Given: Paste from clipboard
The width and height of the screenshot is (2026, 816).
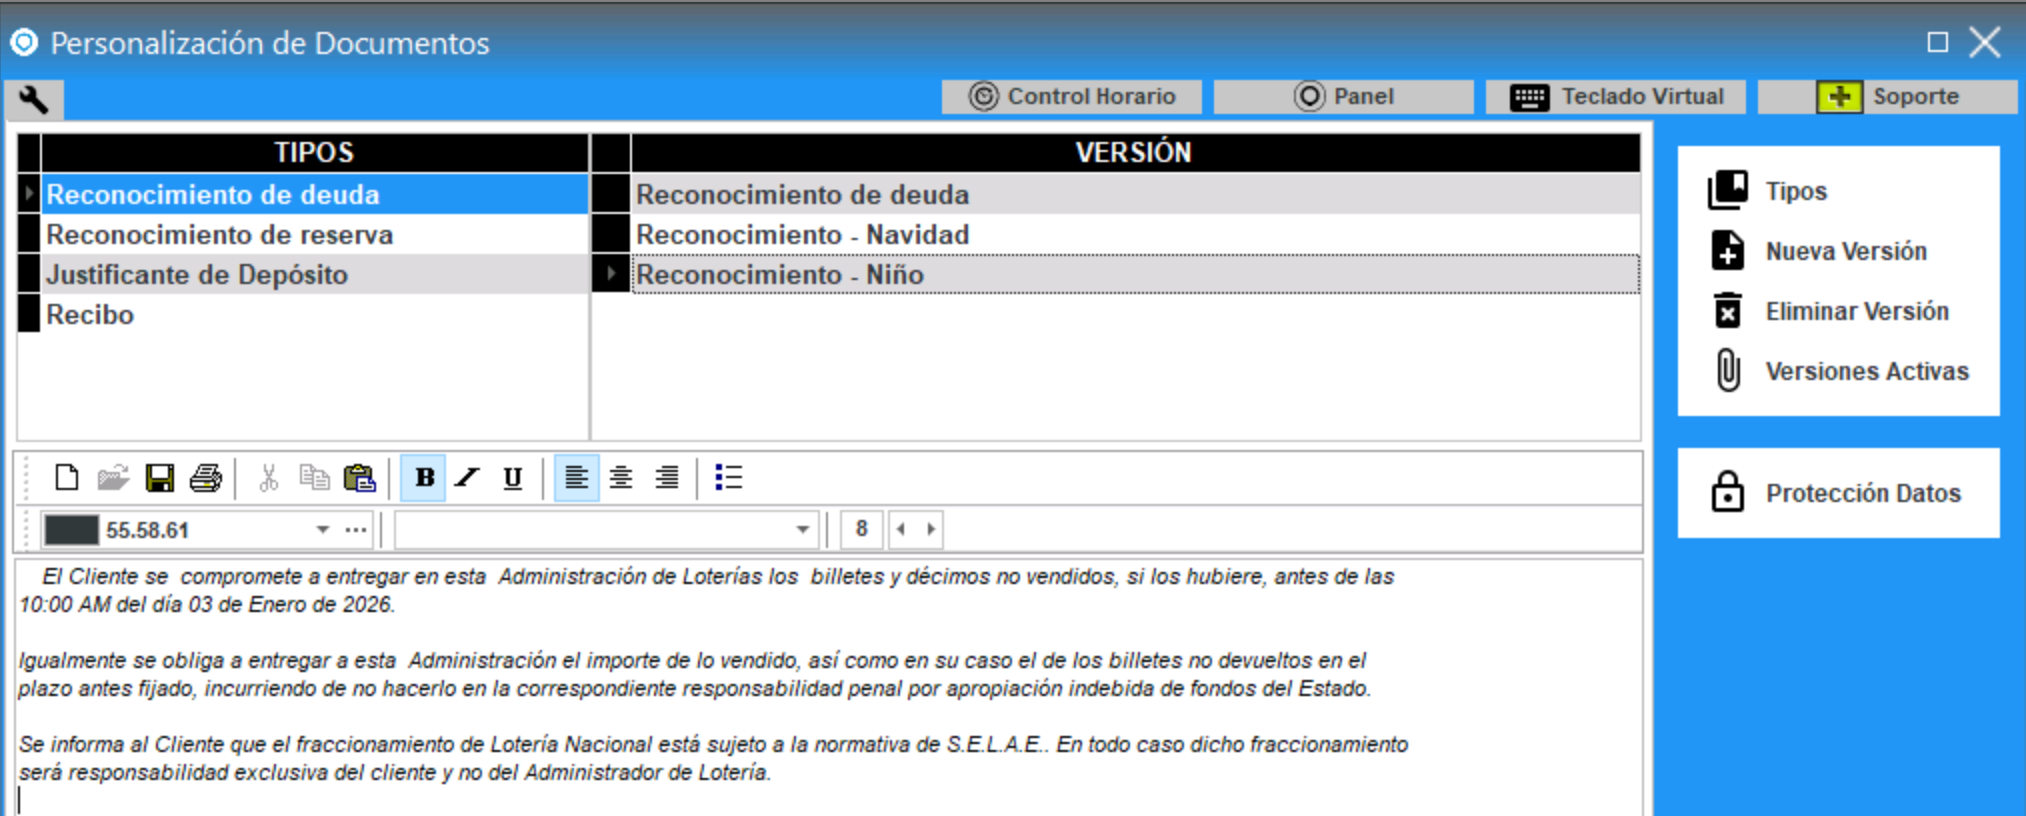Looking at the screenshot, I should coord(360,478).
